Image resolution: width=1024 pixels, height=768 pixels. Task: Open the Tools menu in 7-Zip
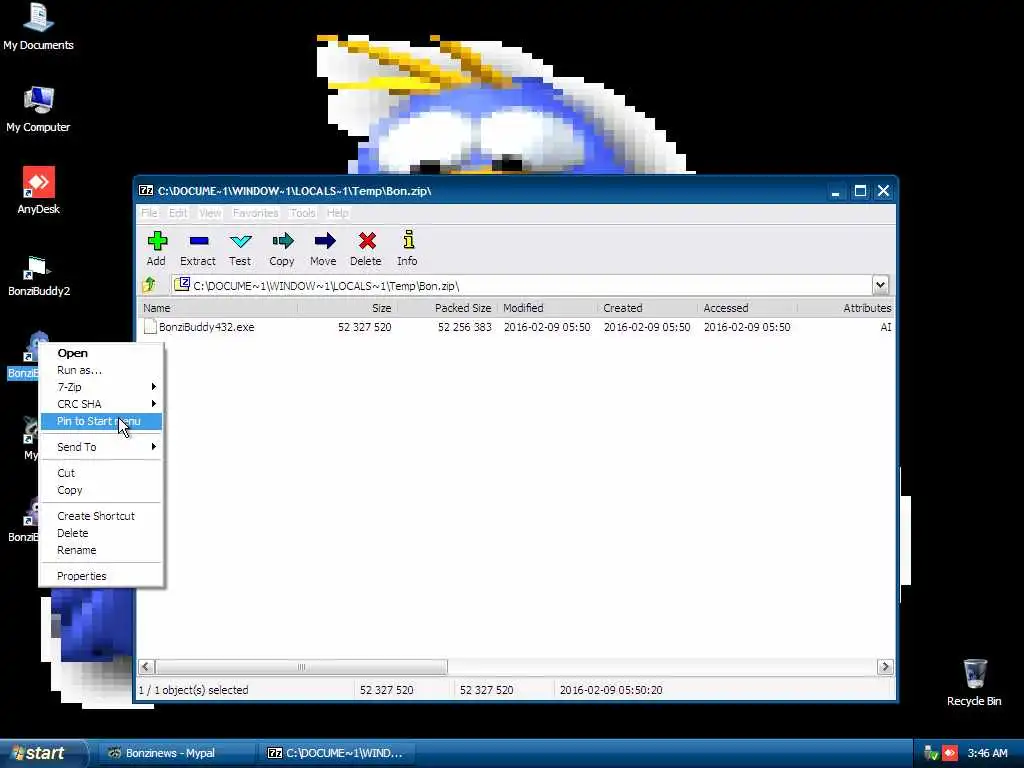click(x=302, y=213)
